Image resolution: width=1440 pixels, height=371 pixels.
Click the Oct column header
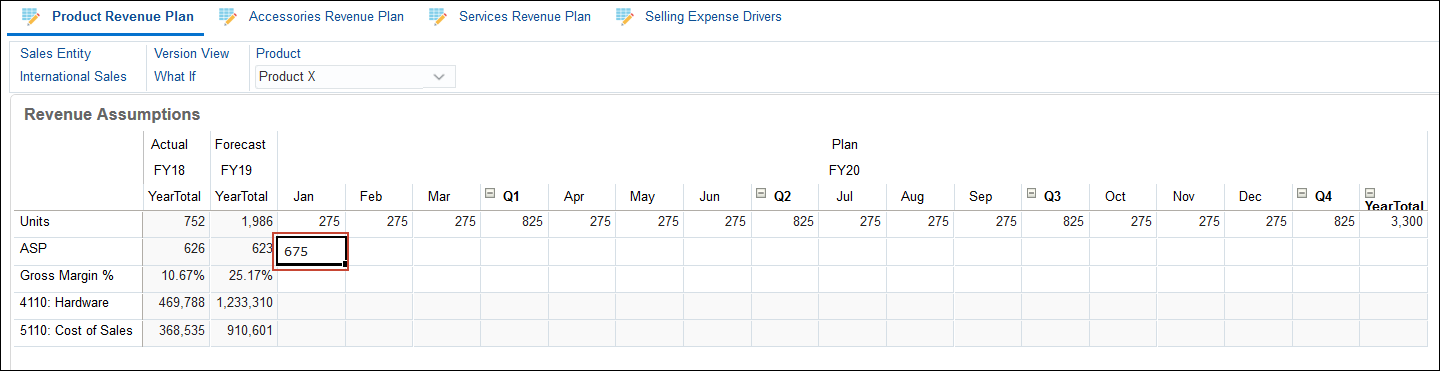[x=1122, y=197]
